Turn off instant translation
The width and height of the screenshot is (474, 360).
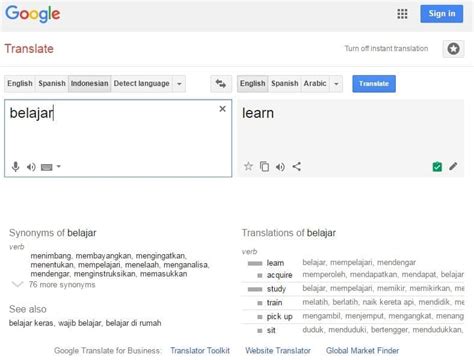click(386, 49)
